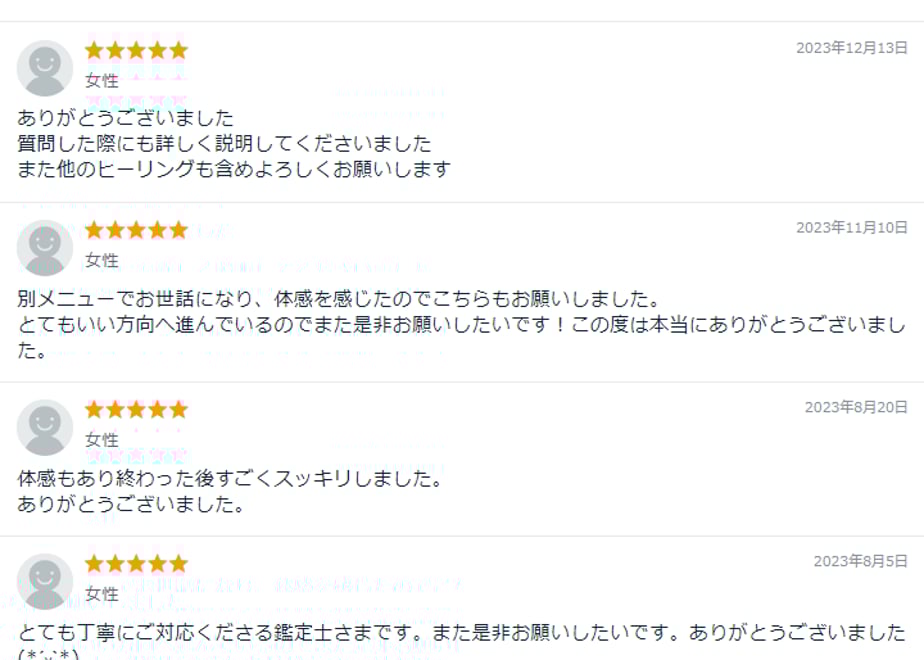Click review text mentioning 鑑定士さま
Screen dimensions: 924x660
tap(461, 641)
